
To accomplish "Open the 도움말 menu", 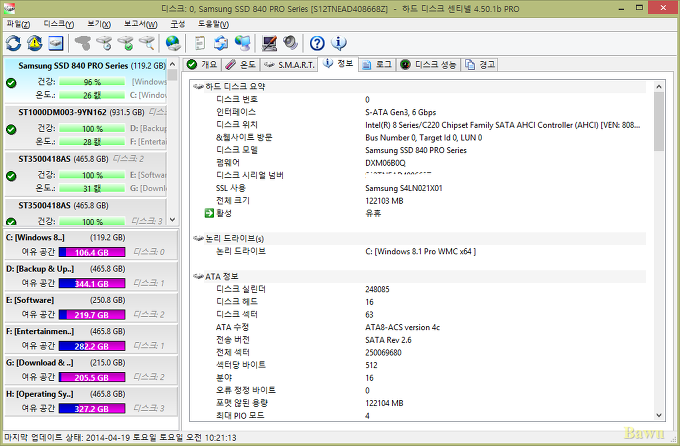I will 213,24.
